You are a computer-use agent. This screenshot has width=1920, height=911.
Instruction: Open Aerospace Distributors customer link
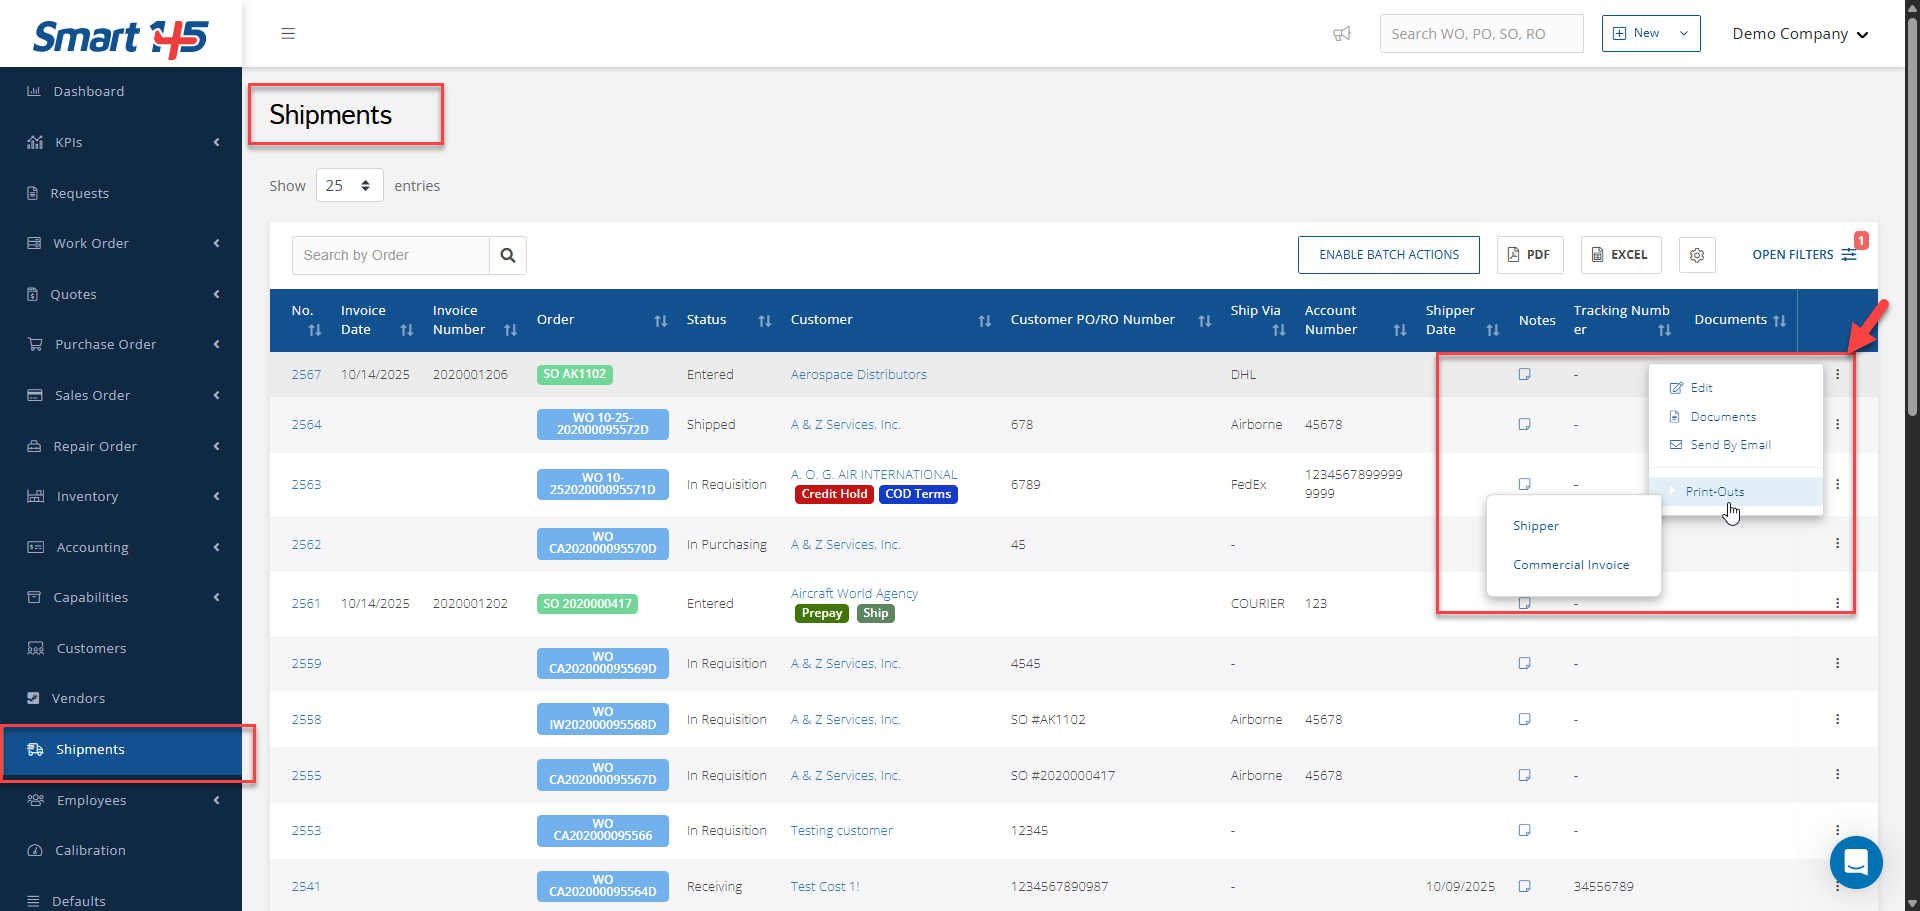[x=858, y=375]
